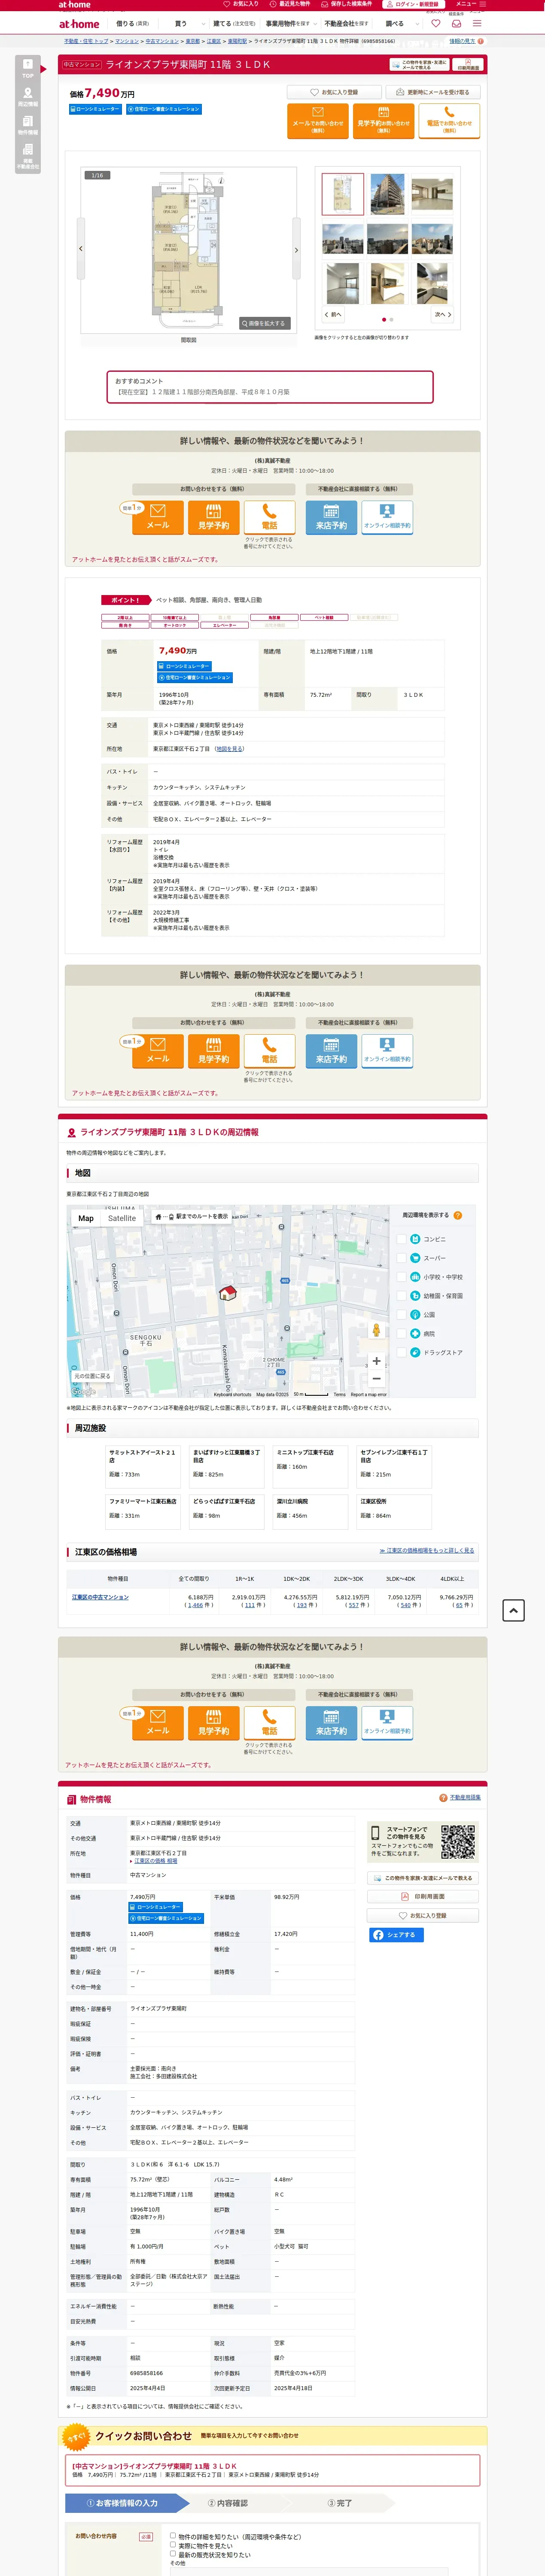This screenshot has width=545, height=2576.
Task: Open favorites heart icon in header
Action: (x=436, y=23)
